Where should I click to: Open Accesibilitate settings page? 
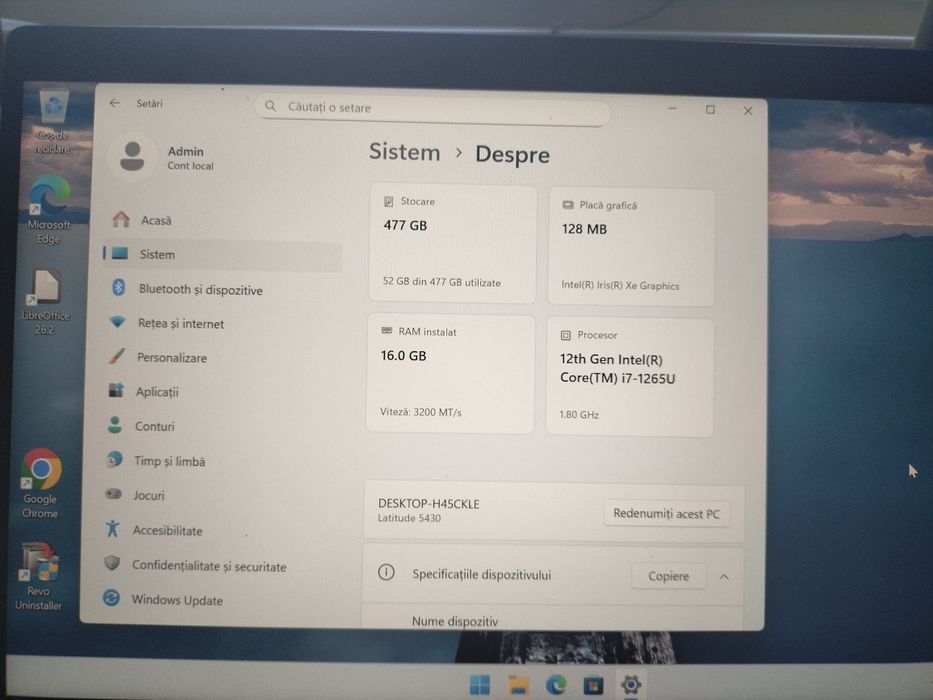tap(168, 530)
